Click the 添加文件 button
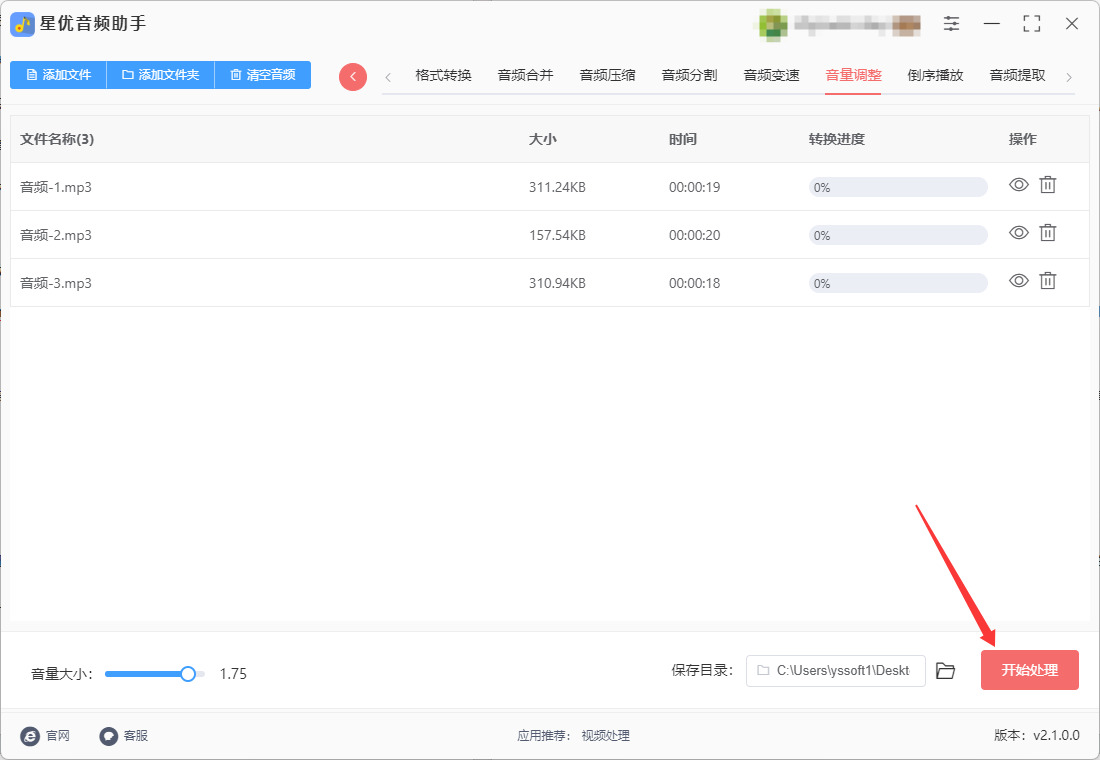Image resolution: width=1100 pixels, height=760 pixels. 58,74
